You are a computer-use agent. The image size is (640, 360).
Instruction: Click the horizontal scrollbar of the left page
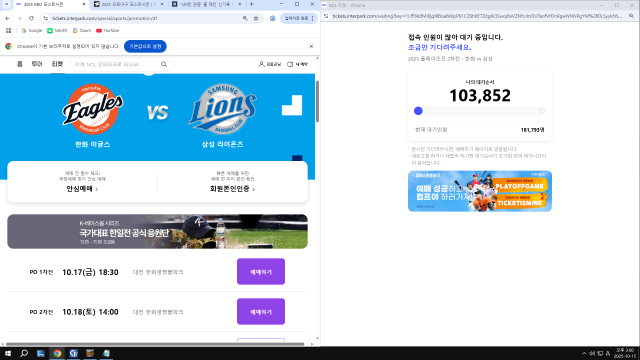point(155,344)
